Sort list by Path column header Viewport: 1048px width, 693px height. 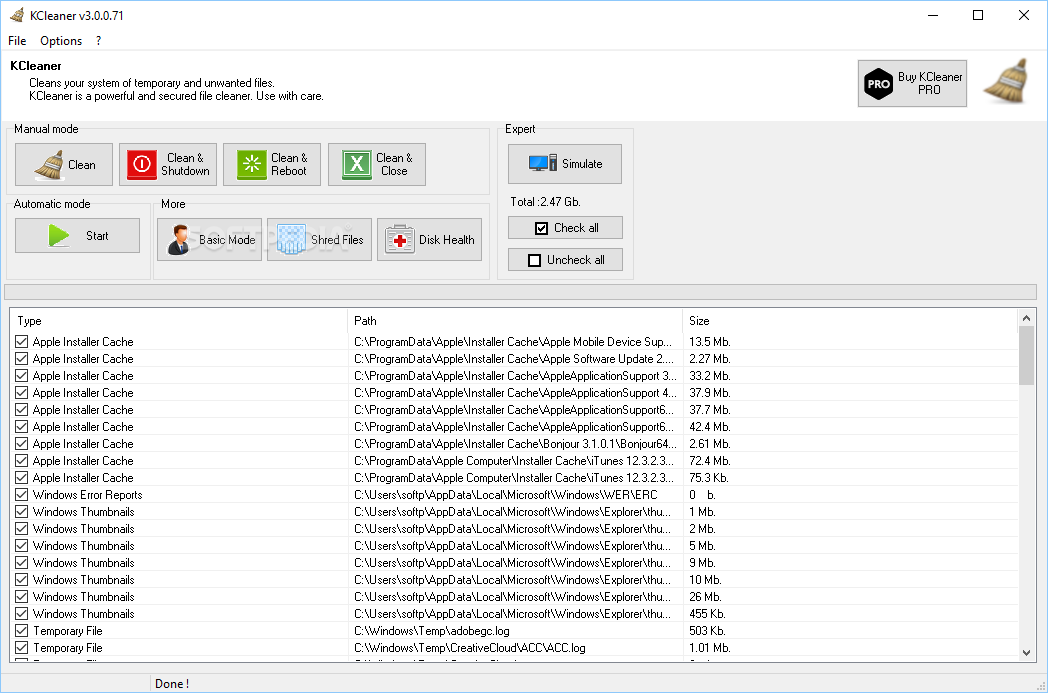[x=515, y=321]
